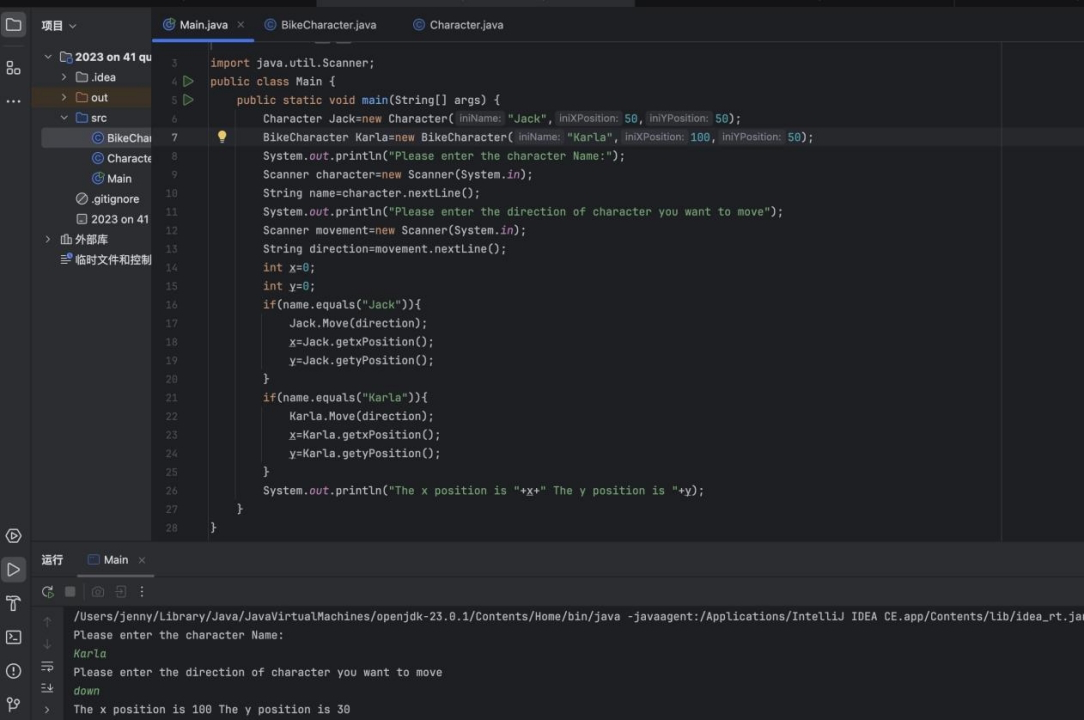1084x720 pixels.
Task: Click the green run gutter arrow beside main method
Action: [x=188, y=100]
